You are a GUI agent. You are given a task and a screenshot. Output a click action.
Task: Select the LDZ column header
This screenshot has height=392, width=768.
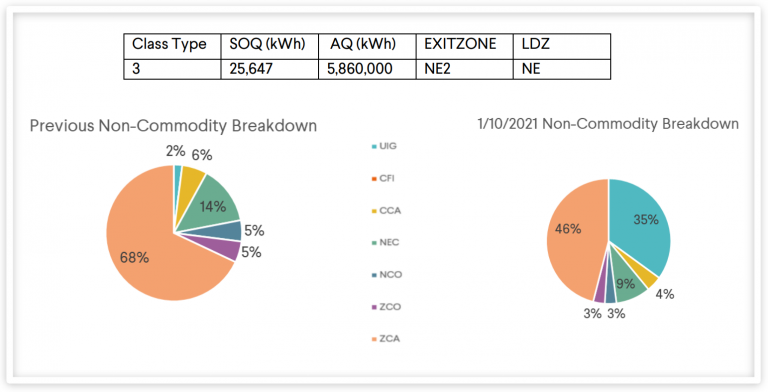(x=562, y=47)
